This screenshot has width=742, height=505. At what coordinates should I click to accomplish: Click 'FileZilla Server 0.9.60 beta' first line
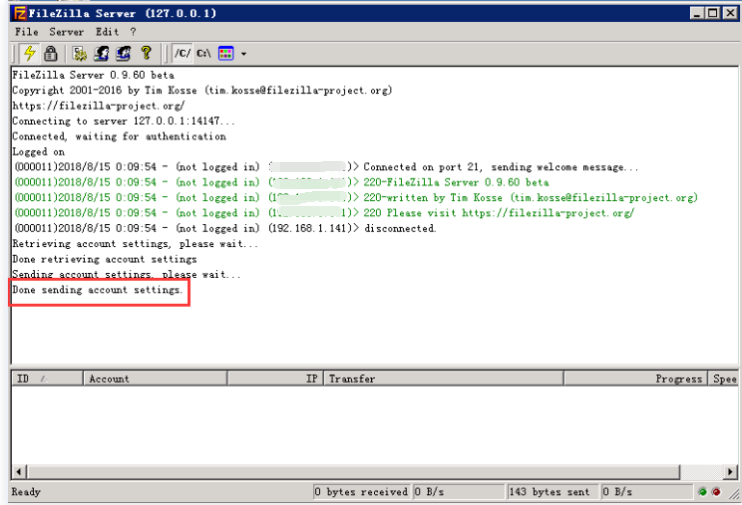coord(93,75)
